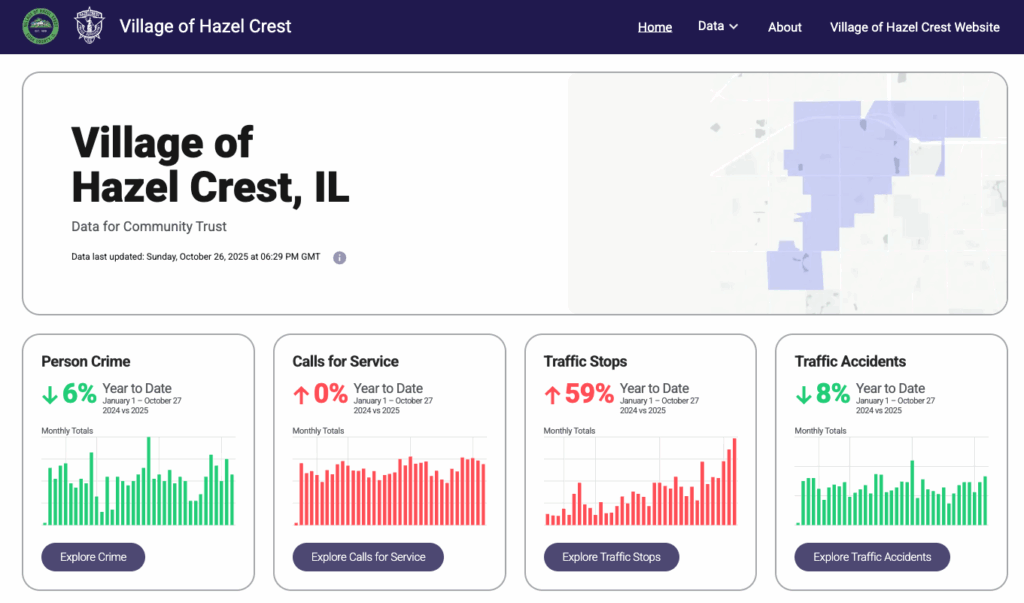Click the red up arrow on Traffic Stops
The width and height of the screenshot is (1024, 603).
[552, 395]
